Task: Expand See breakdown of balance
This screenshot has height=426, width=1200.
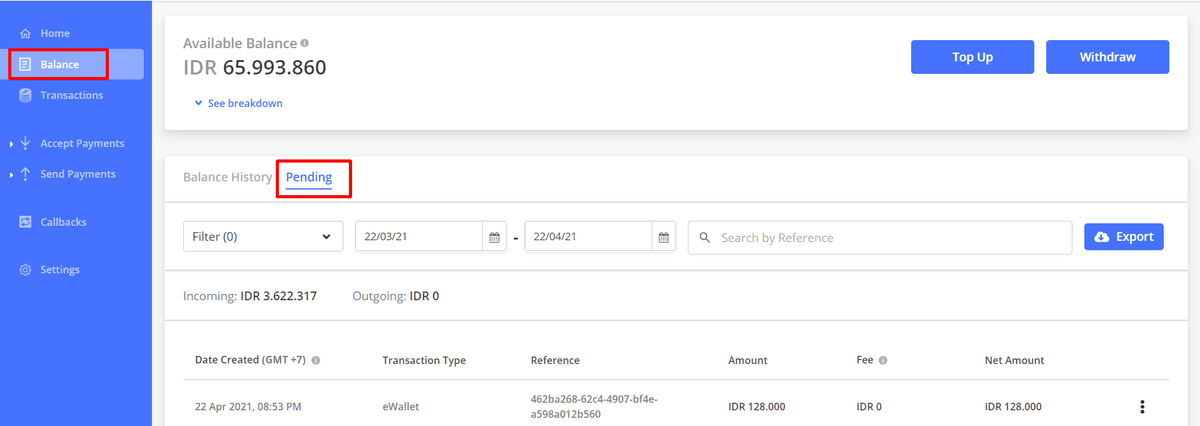Action: 239,103
